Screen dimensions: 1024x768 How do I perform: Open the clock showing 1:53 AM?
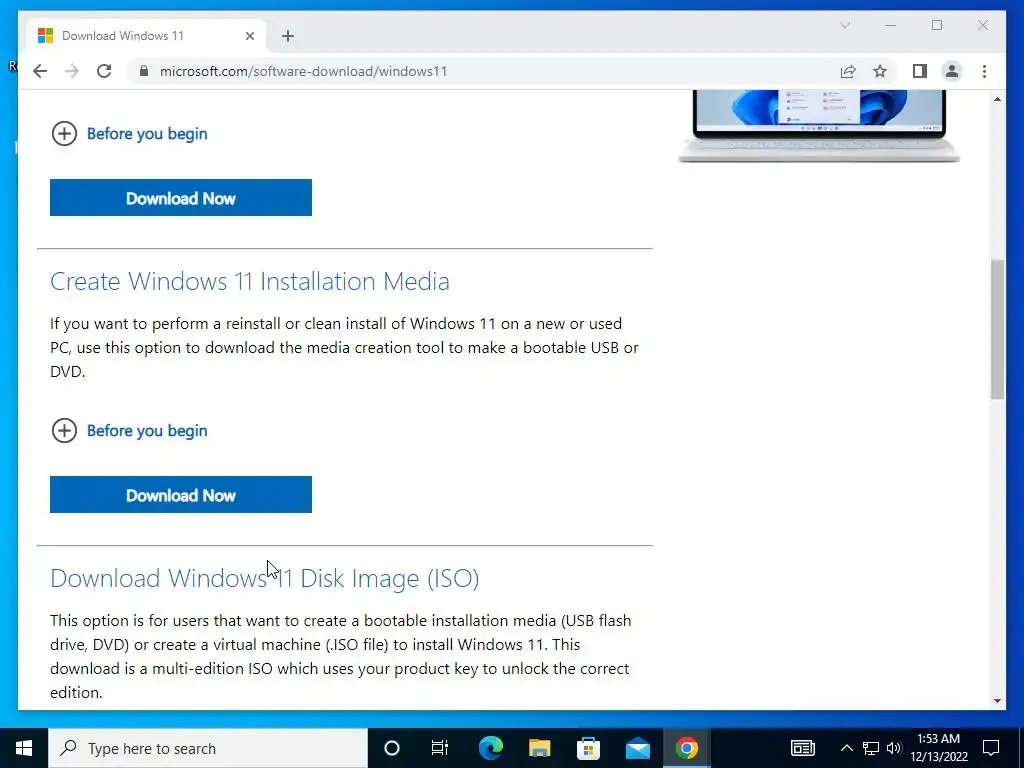(938, 748)
